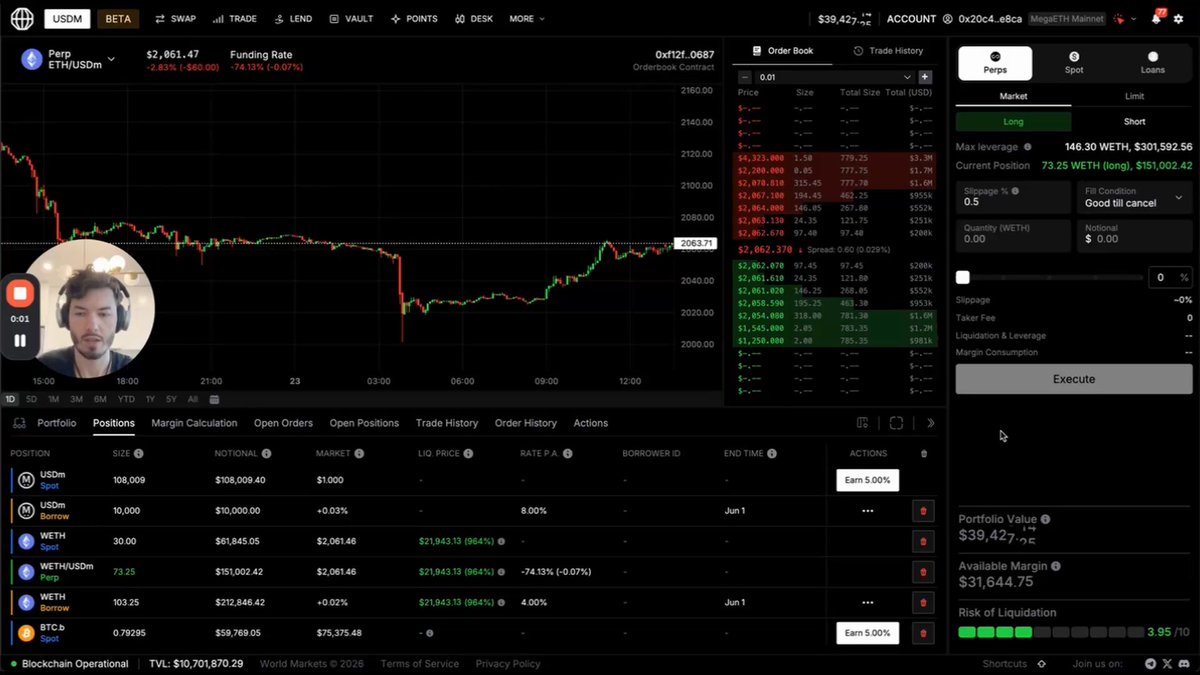Click the order book minus precision button
Screen dimensions: 1200x675
[744, 77]
